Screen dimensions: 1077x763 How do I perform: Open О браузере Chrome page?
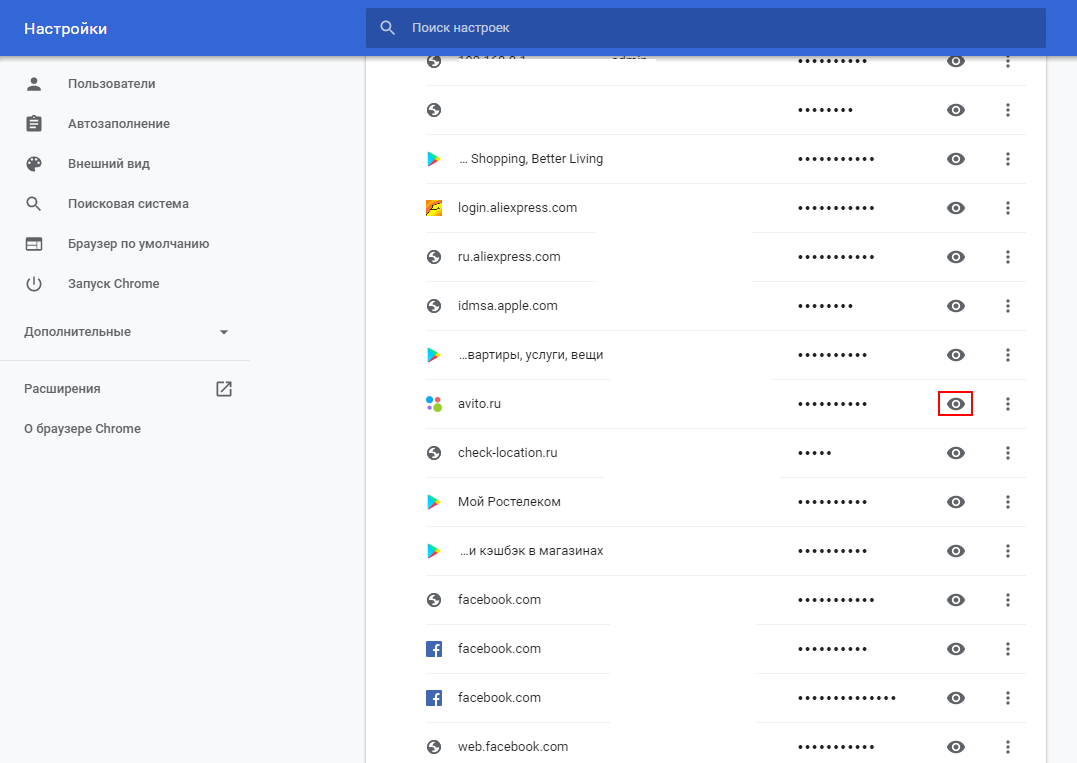coord(82,429)
